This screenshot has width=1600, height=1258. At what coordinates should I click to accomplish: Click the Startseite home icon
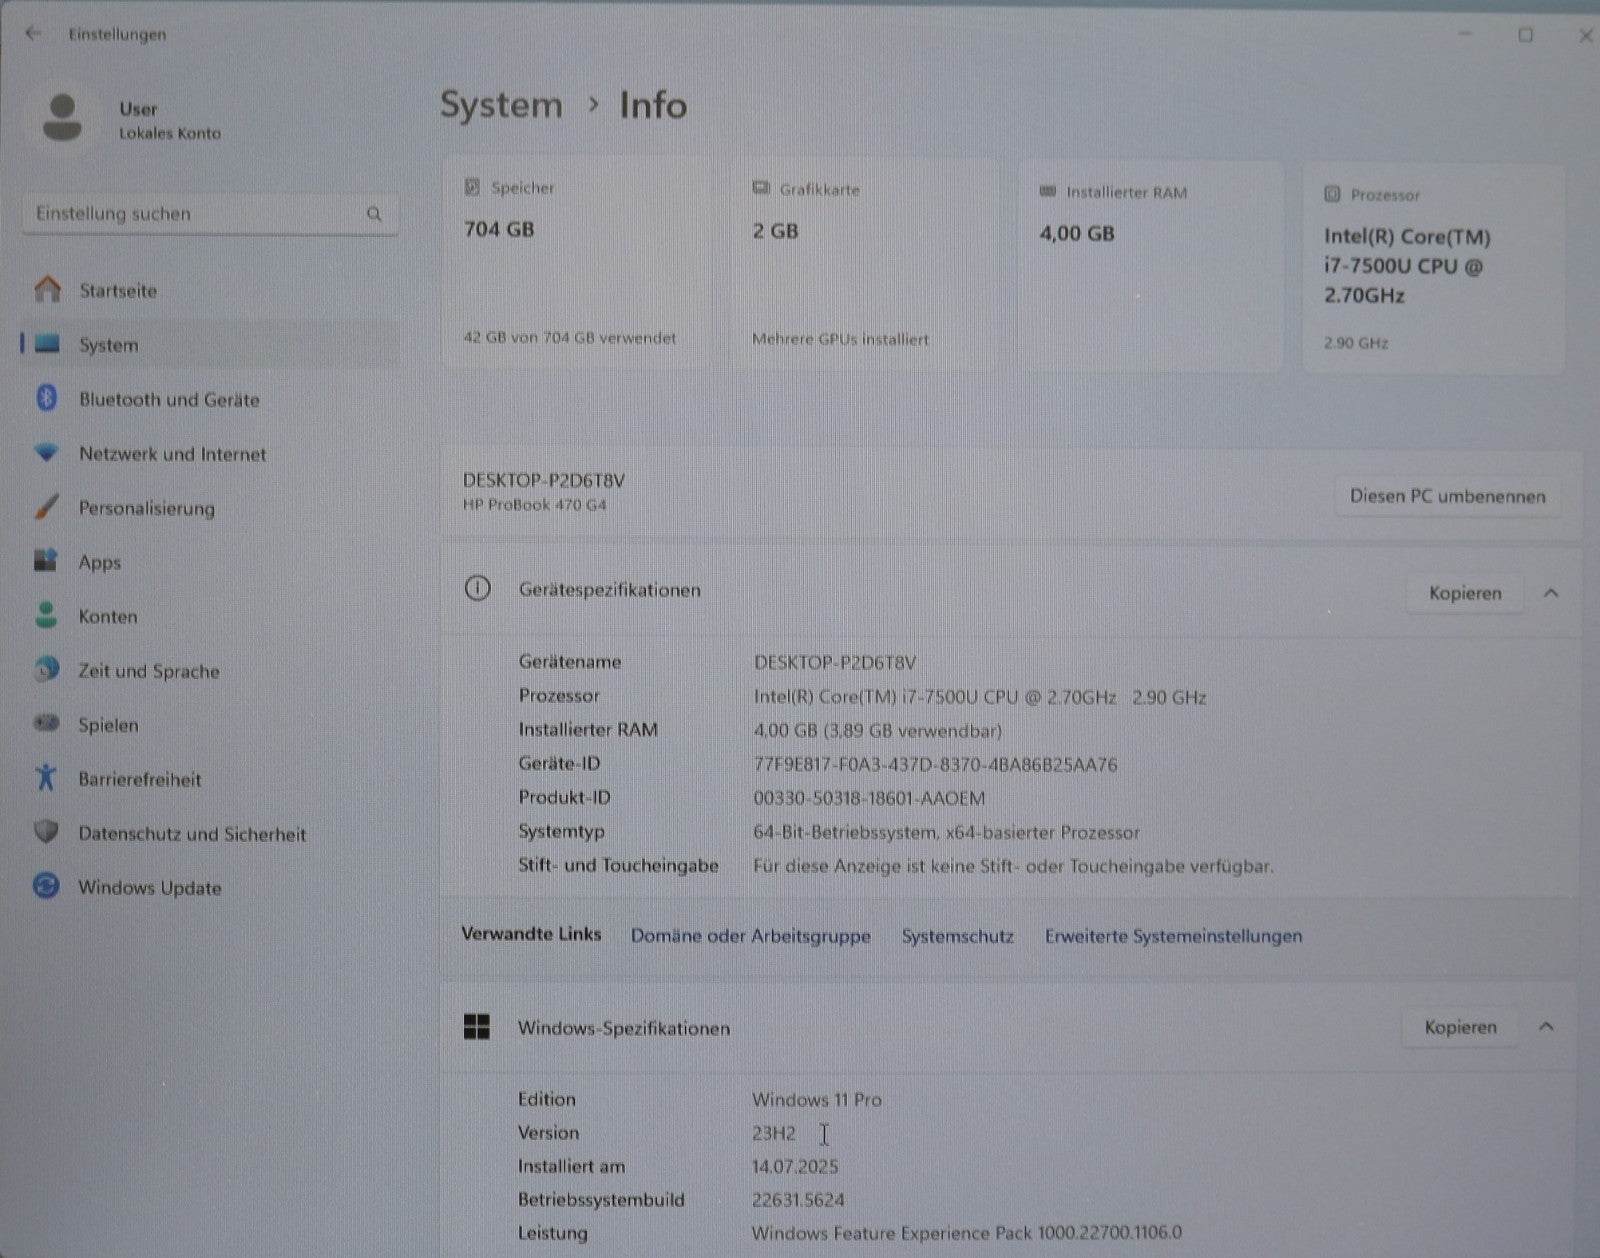coord(47,289)
